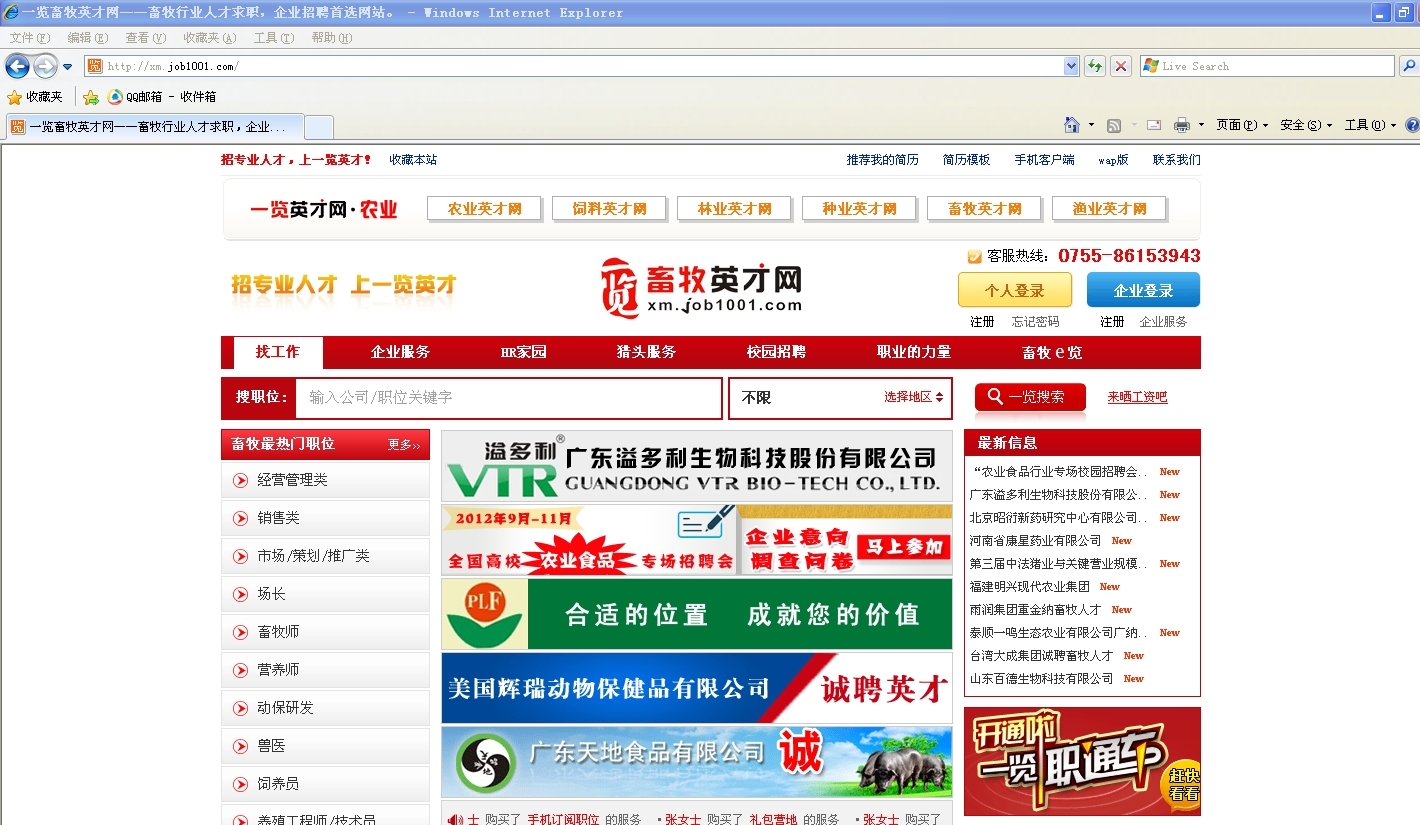1420x825 pixels.
Task: Select the 企业服务 navigation tab
Action: 400,352
